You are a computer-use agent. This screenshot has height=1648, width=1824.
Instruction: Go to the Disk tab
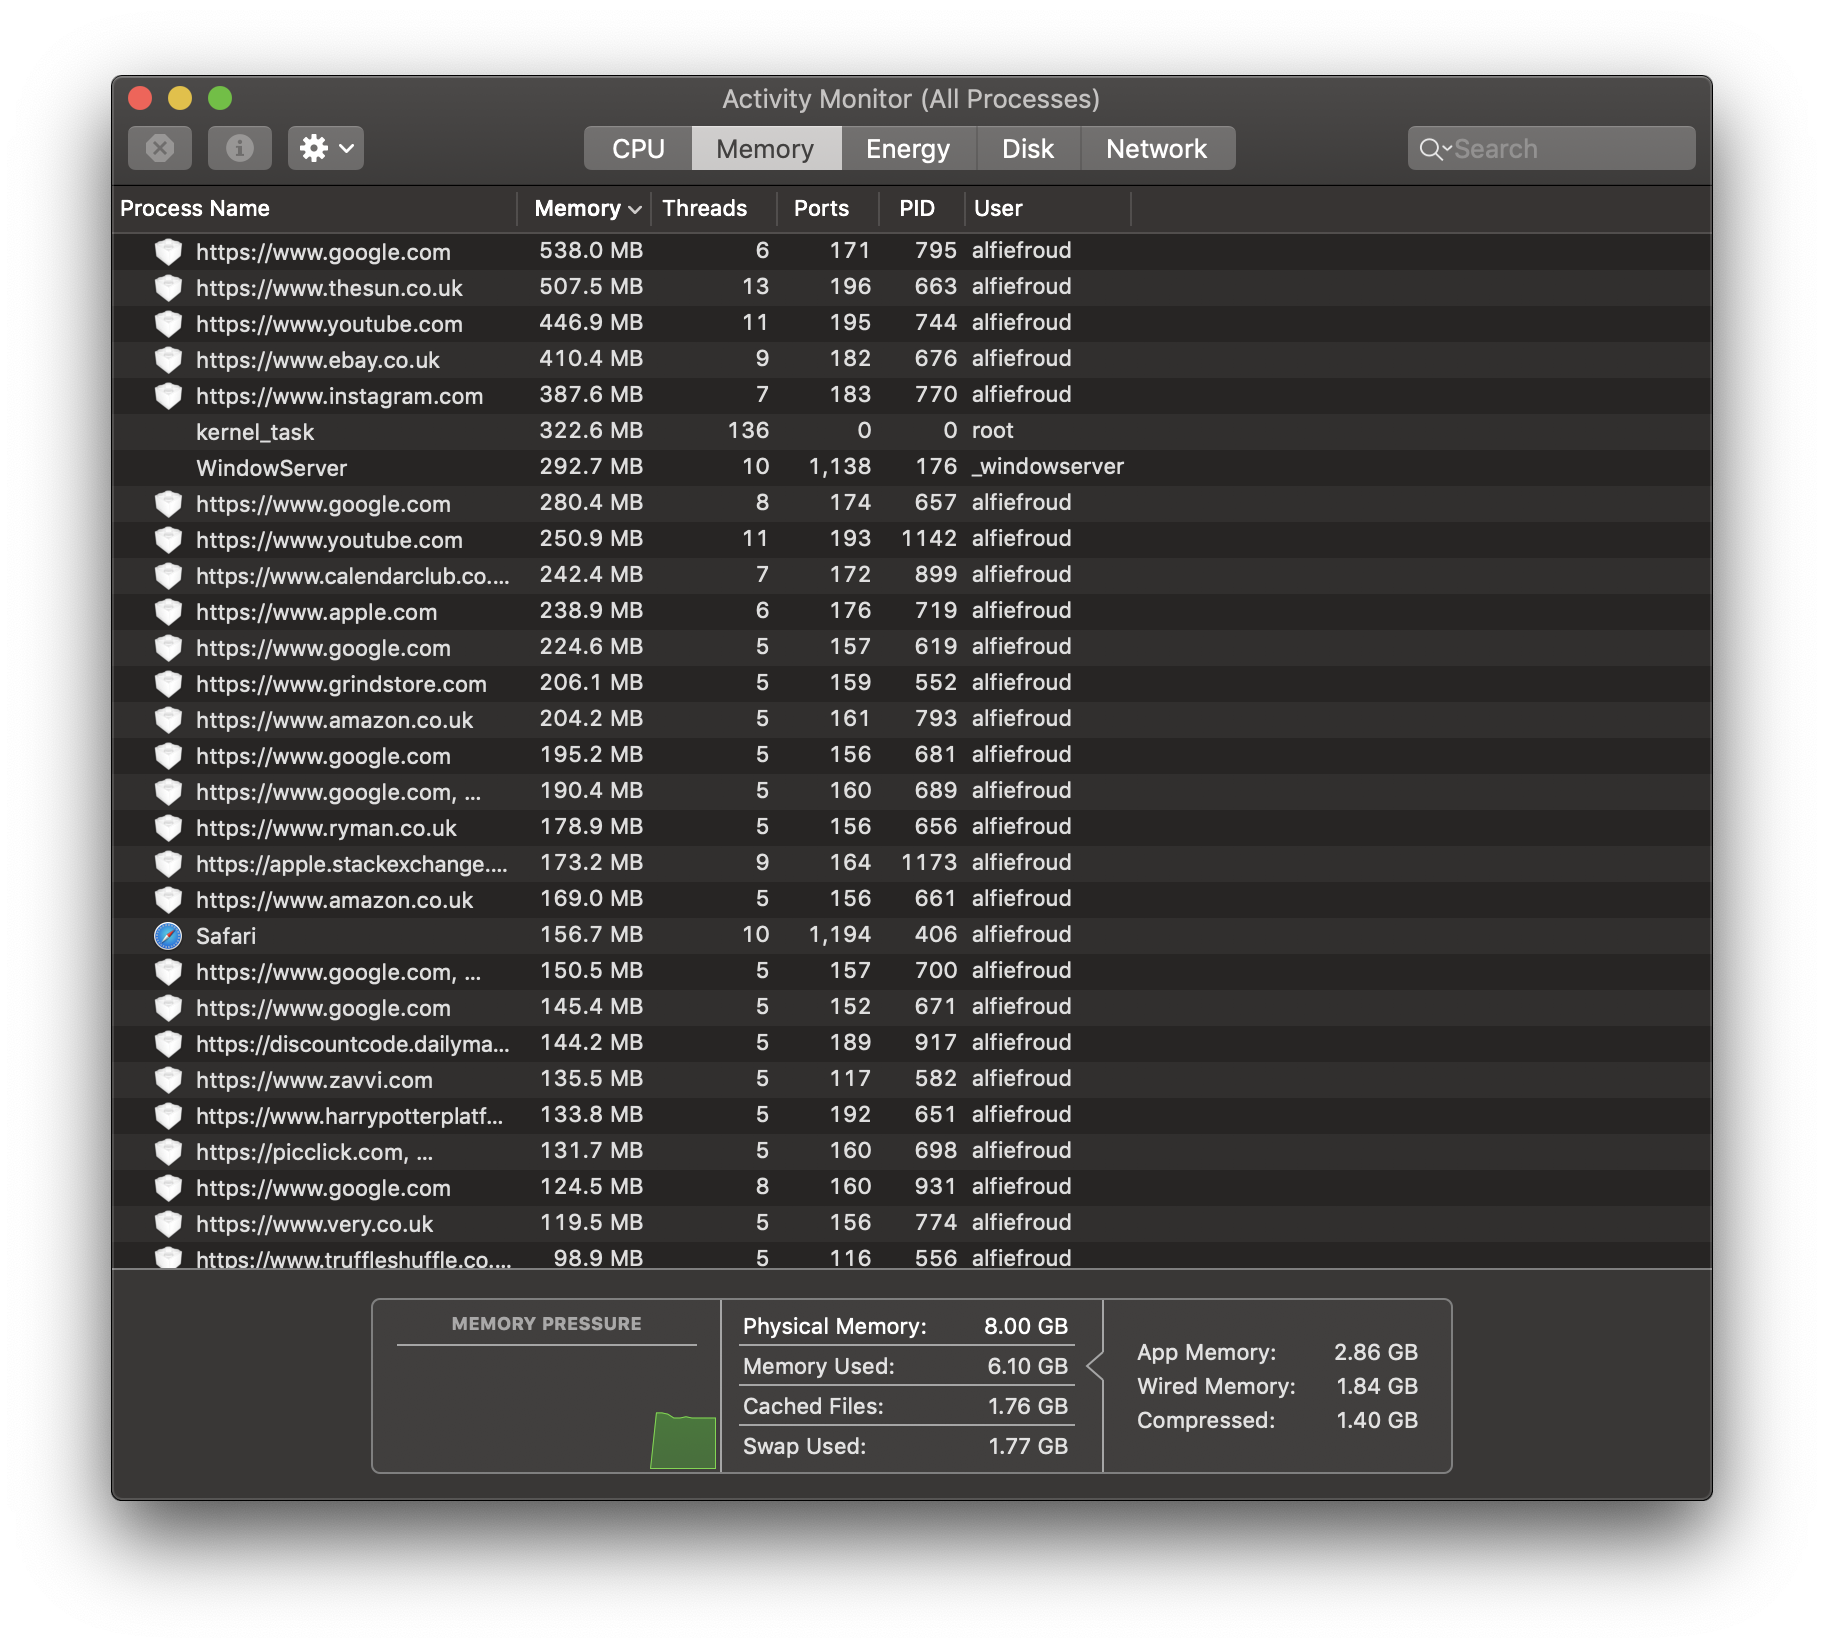coord(1028,148)
